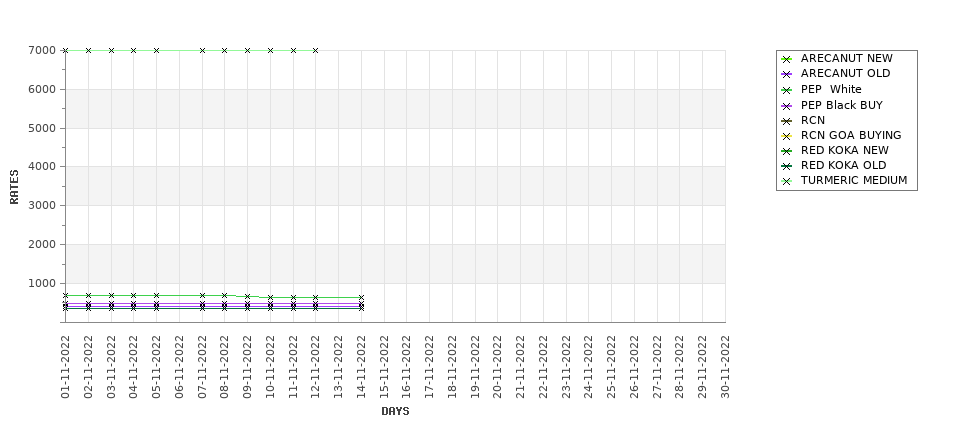This screenshot has height=429, width=975.
Task: Click the 7000 data point on 11-11-2022
Action: point(293,50)
